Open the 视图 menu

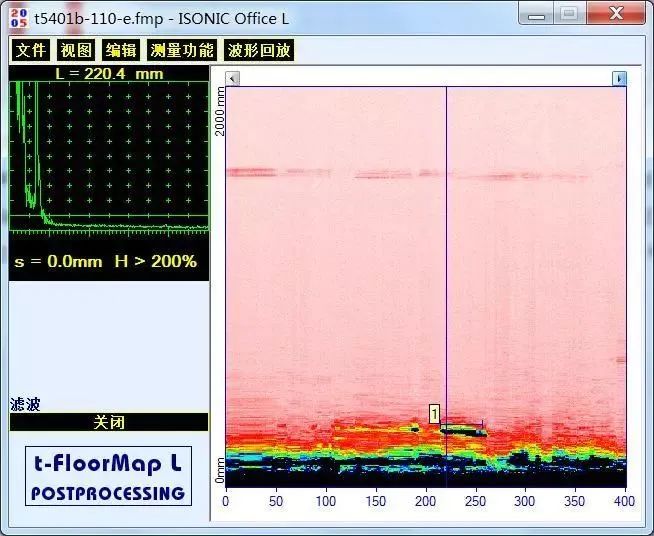[76, 50]
